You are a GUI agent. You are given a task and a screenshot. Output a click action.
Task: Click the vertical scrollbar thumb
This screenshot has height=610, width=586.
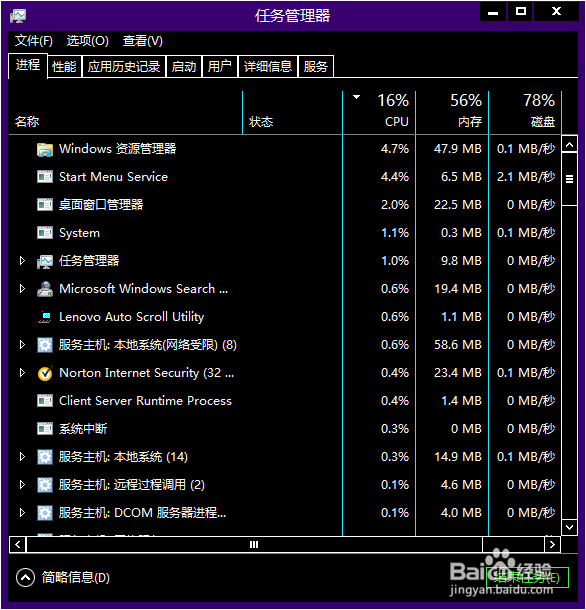point(570,179)
